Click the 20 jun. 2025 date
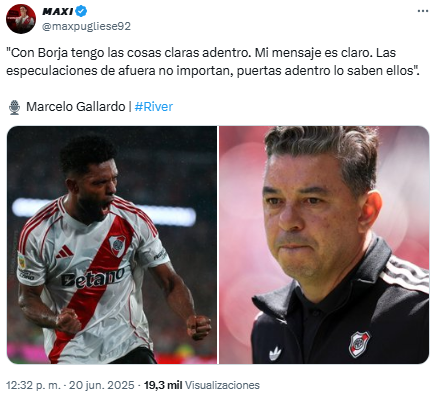Viewport: 441px width, 403px height. [102, 385]
